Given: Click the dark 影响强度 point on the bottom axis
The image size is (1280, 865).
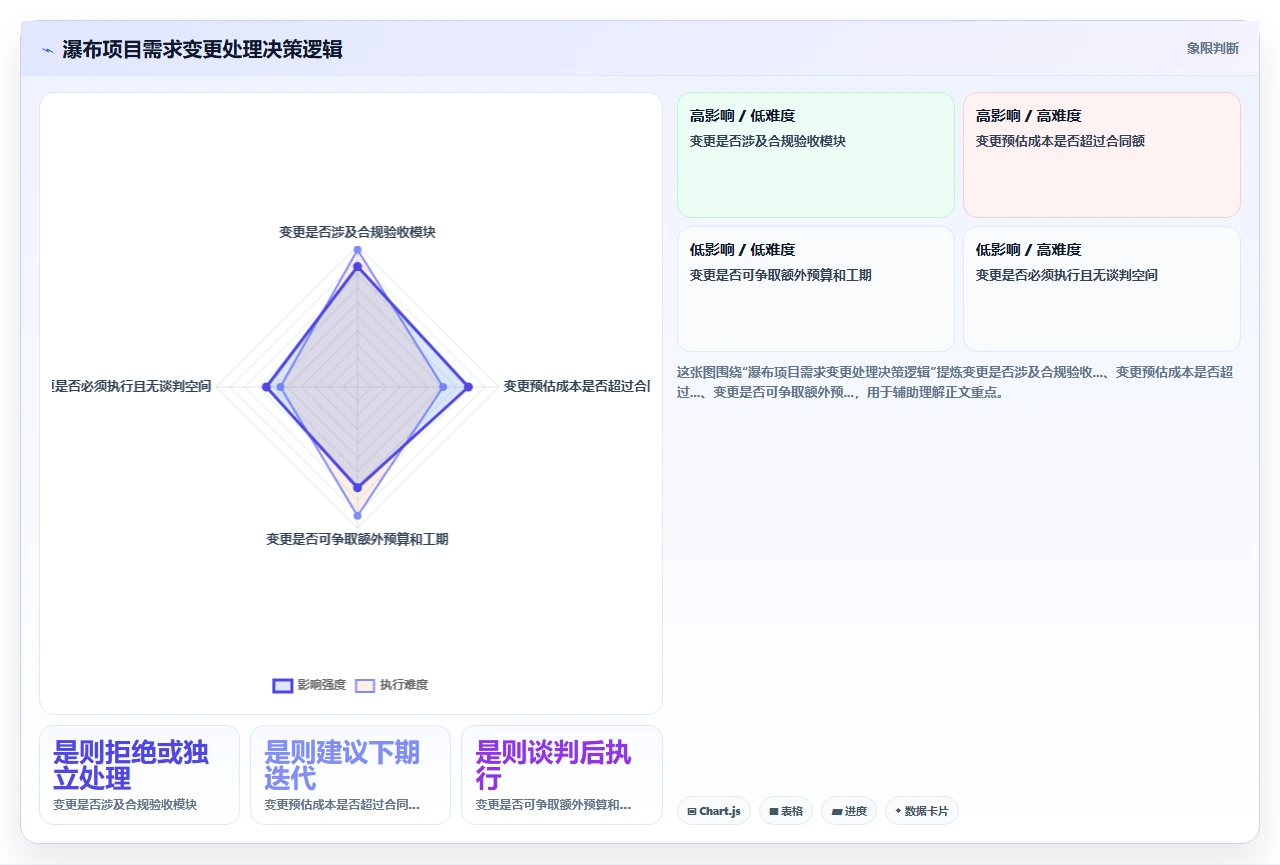Looking at the screenshot, I should (x=357, y=487).
